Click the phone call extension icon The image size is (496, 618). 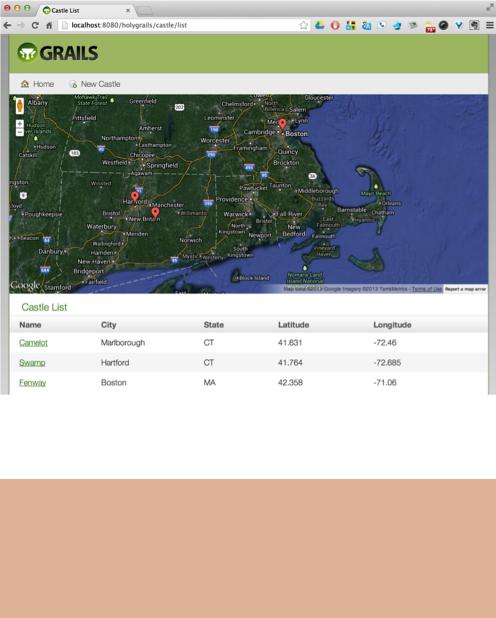tap(382, 25)
